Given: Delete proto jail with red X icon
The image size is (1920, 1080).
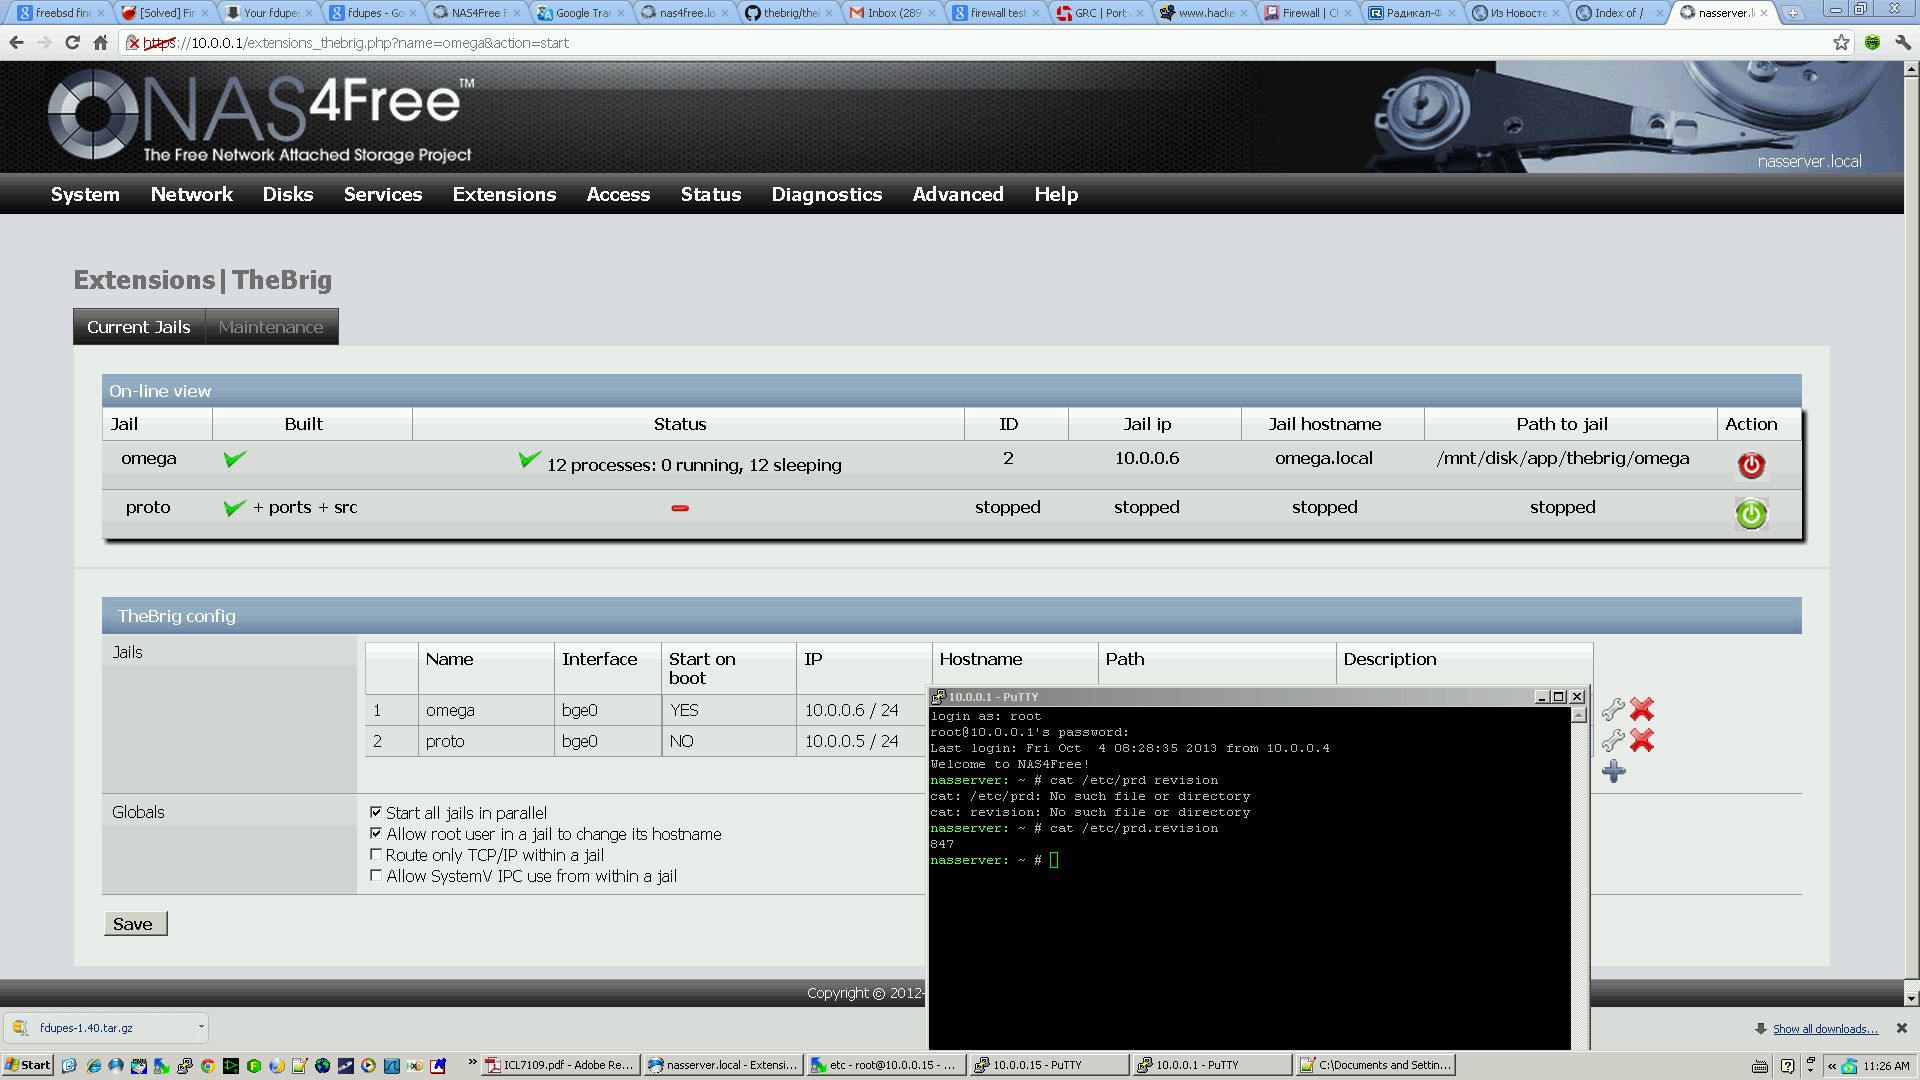Looking at the screenshot, I should pyautogui.click(x=1642, y=740).
